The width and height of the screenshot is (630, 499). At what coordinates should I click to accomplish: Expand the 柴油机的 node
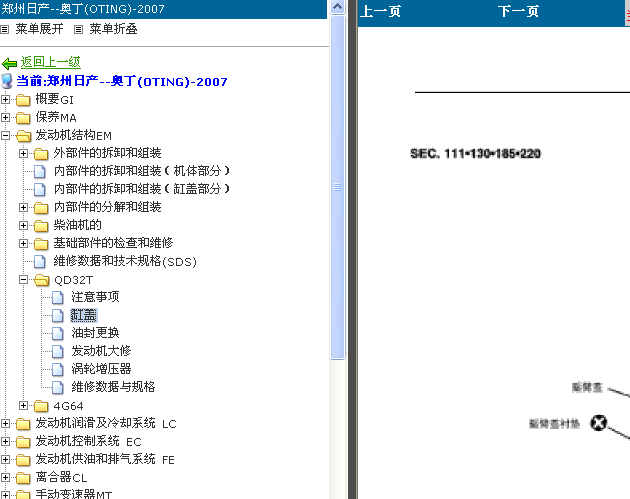[x=23, y=225]
